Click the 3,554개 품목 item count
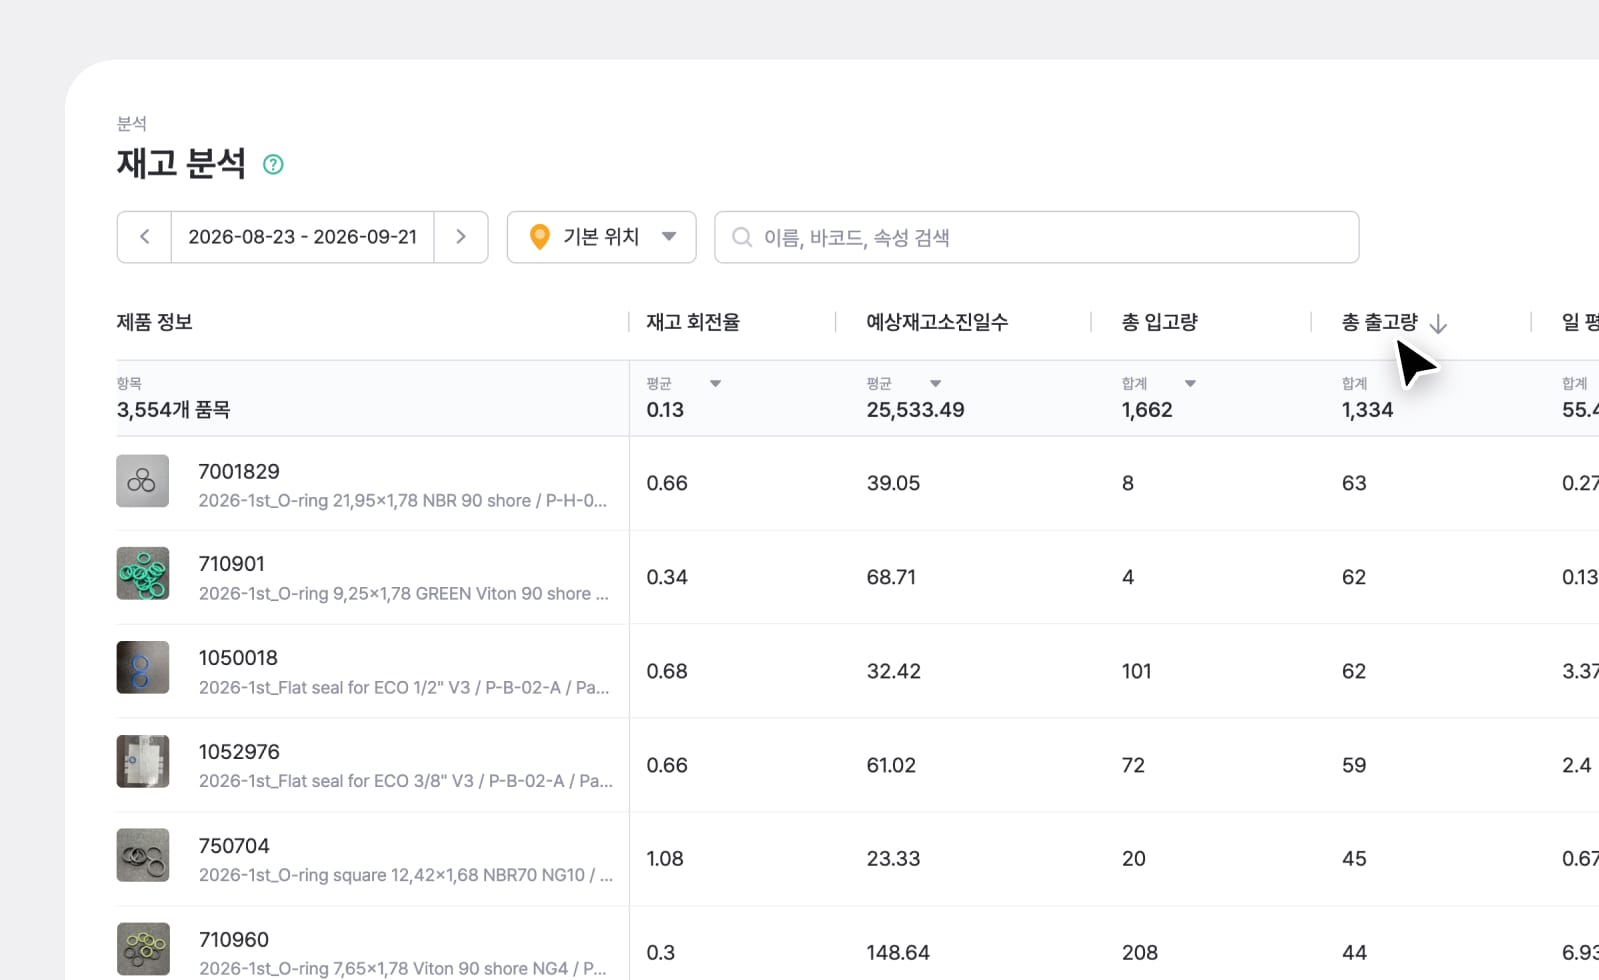Screen dimensions: 1599x980 [x=173, y=410]
